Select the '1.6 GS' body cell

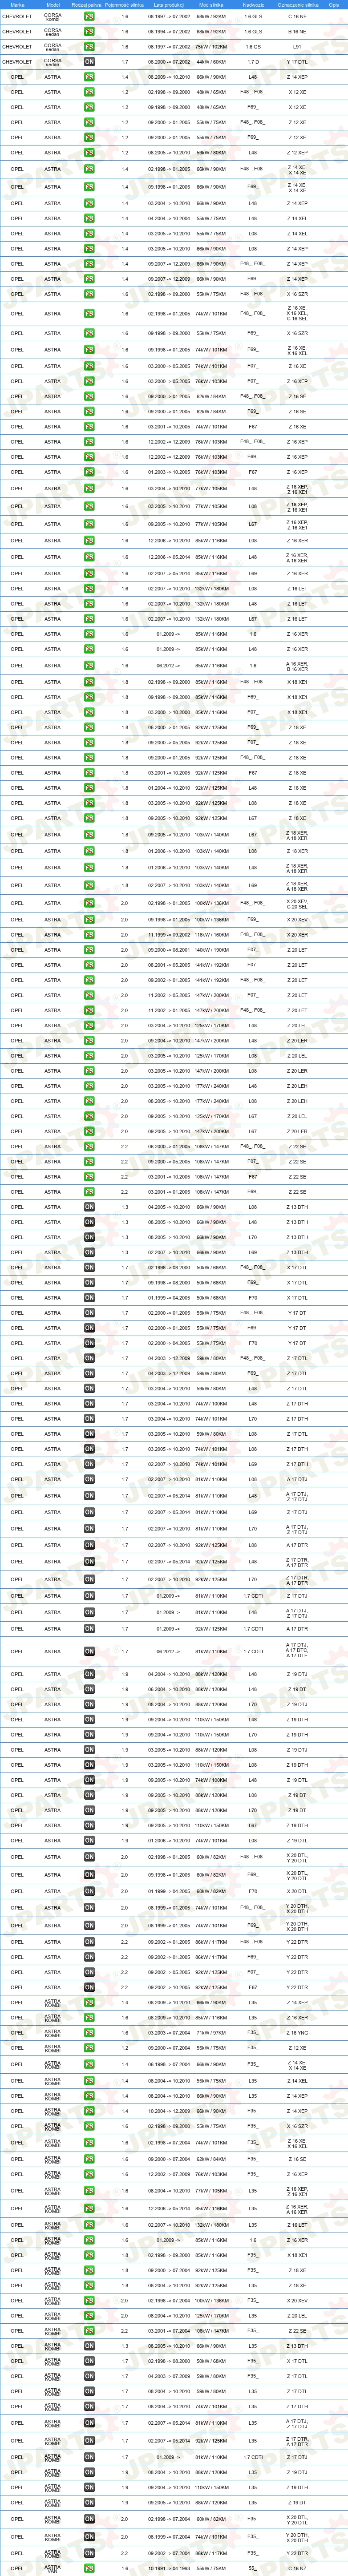253,47
